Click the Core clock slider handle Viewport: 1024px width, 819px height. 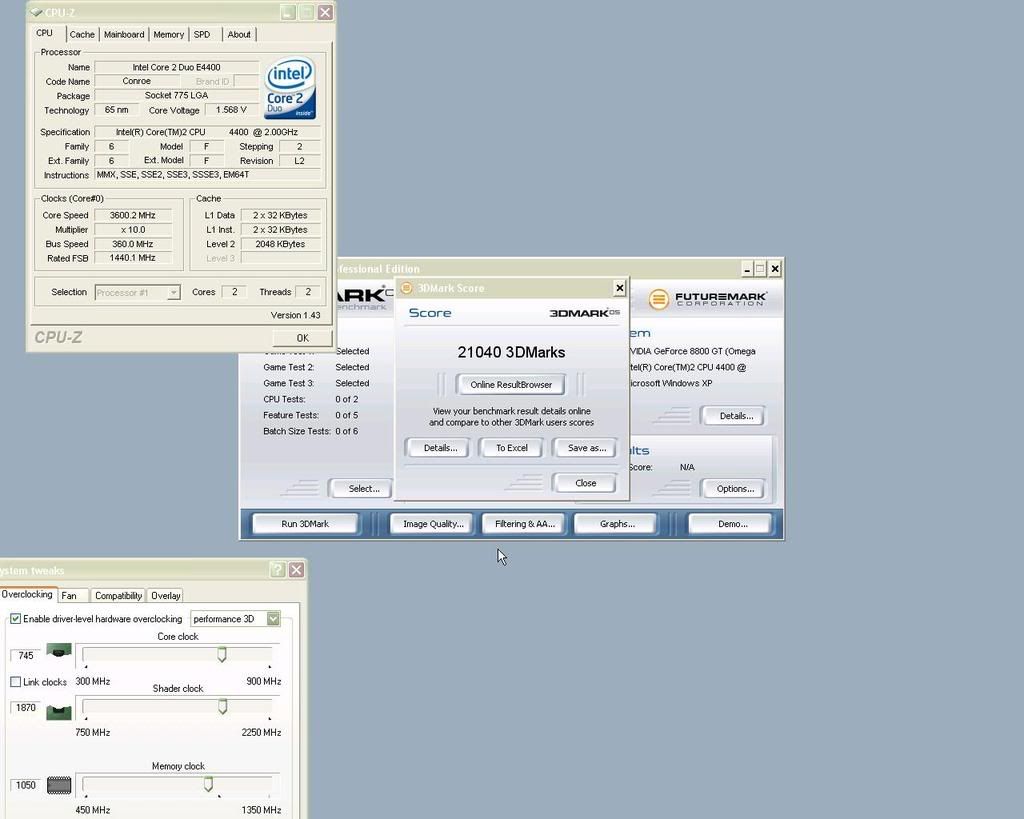tap(222, 654)
